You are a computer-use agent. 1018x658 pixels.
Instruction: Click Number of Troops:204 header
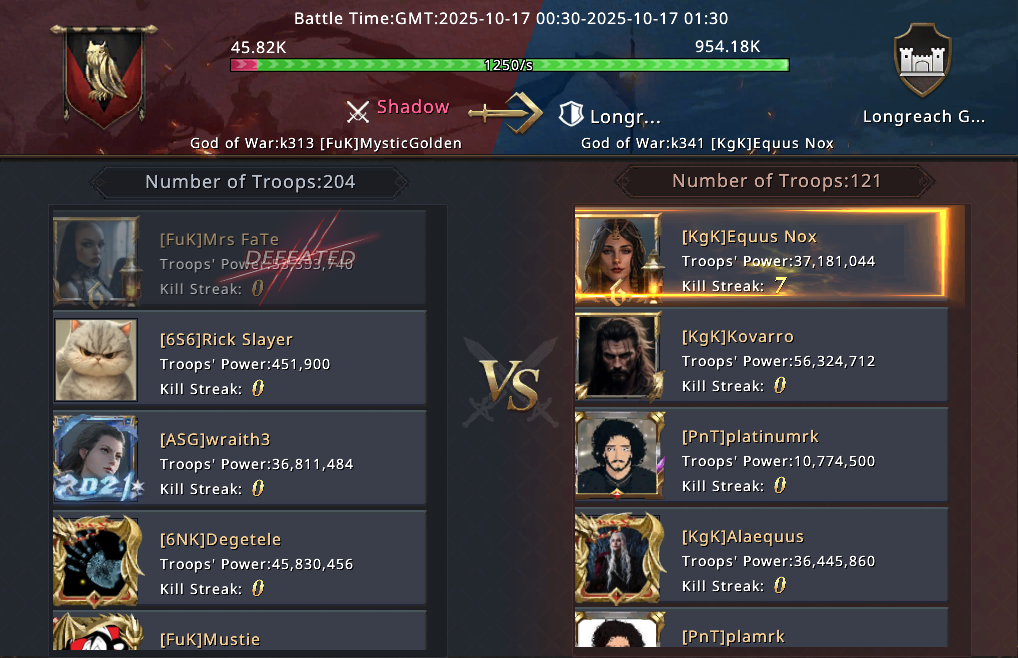click(250, 182)
